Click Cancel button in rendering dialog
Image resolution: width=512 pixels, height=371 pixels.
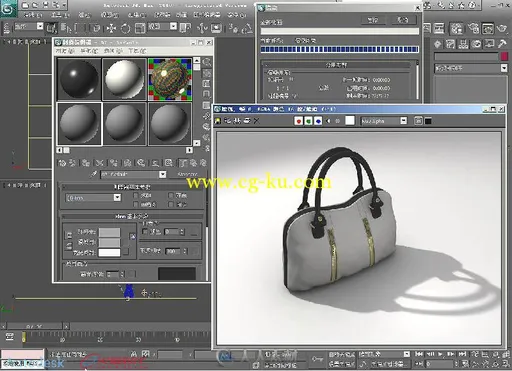(402, 21)
